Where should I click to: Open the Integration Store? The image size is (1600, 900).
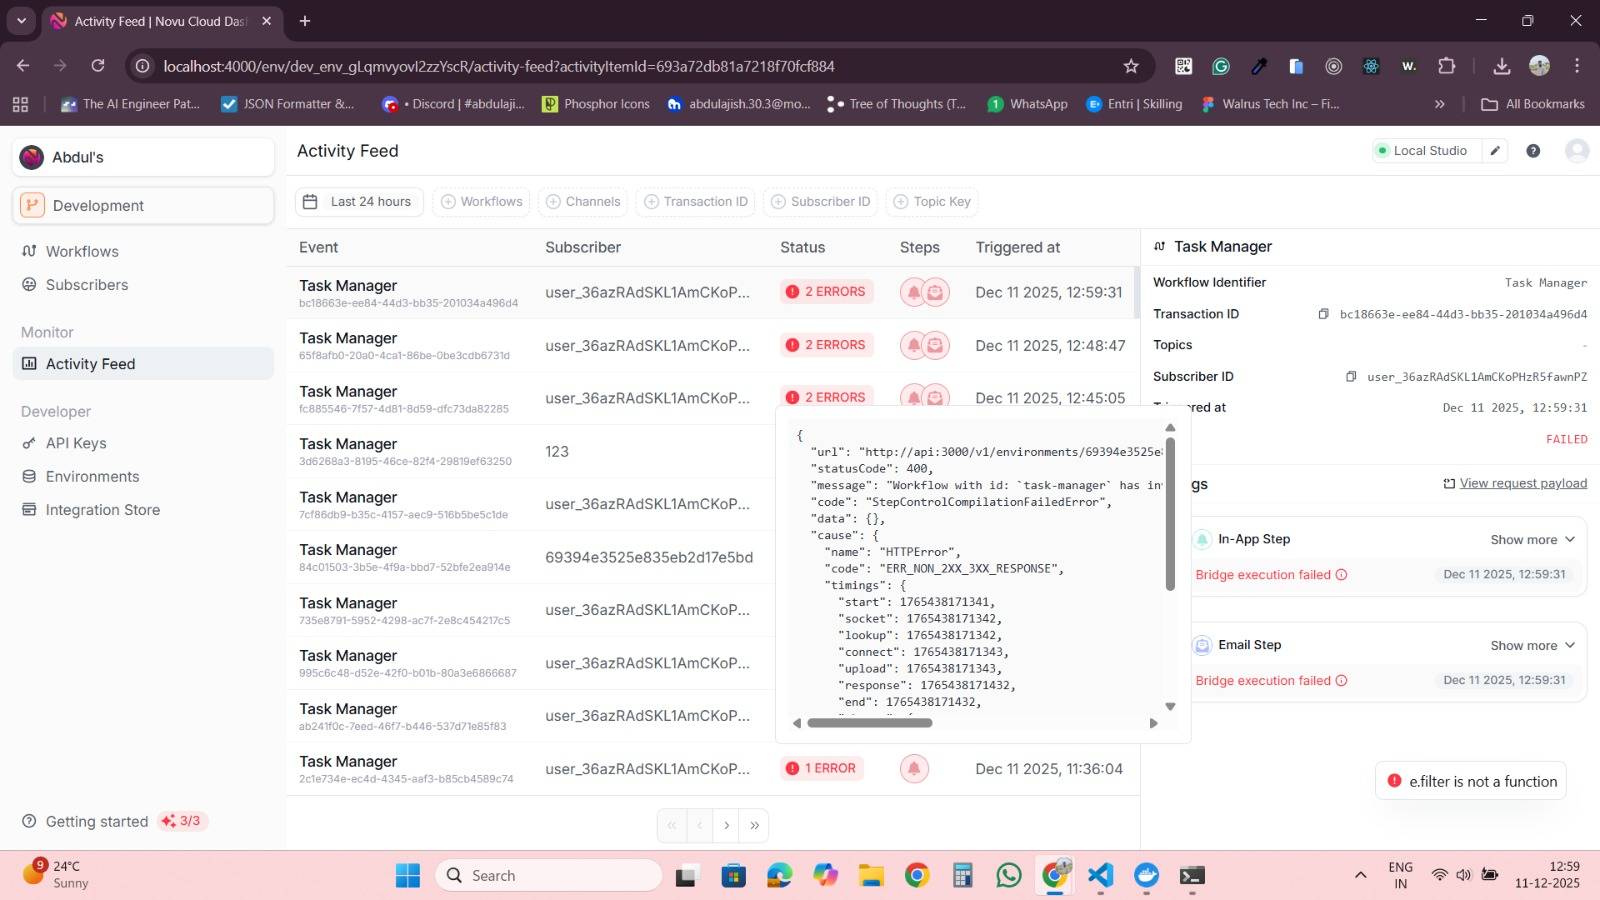tap(102, 510)
